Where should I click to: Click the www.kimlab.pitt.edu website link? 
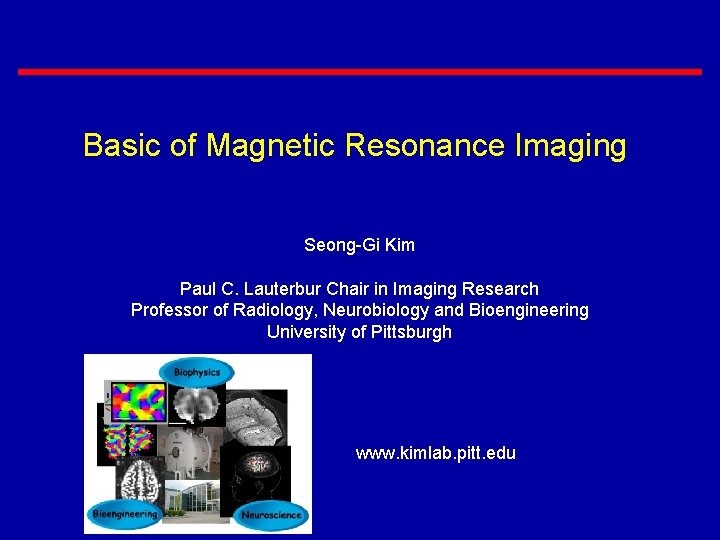435,453
